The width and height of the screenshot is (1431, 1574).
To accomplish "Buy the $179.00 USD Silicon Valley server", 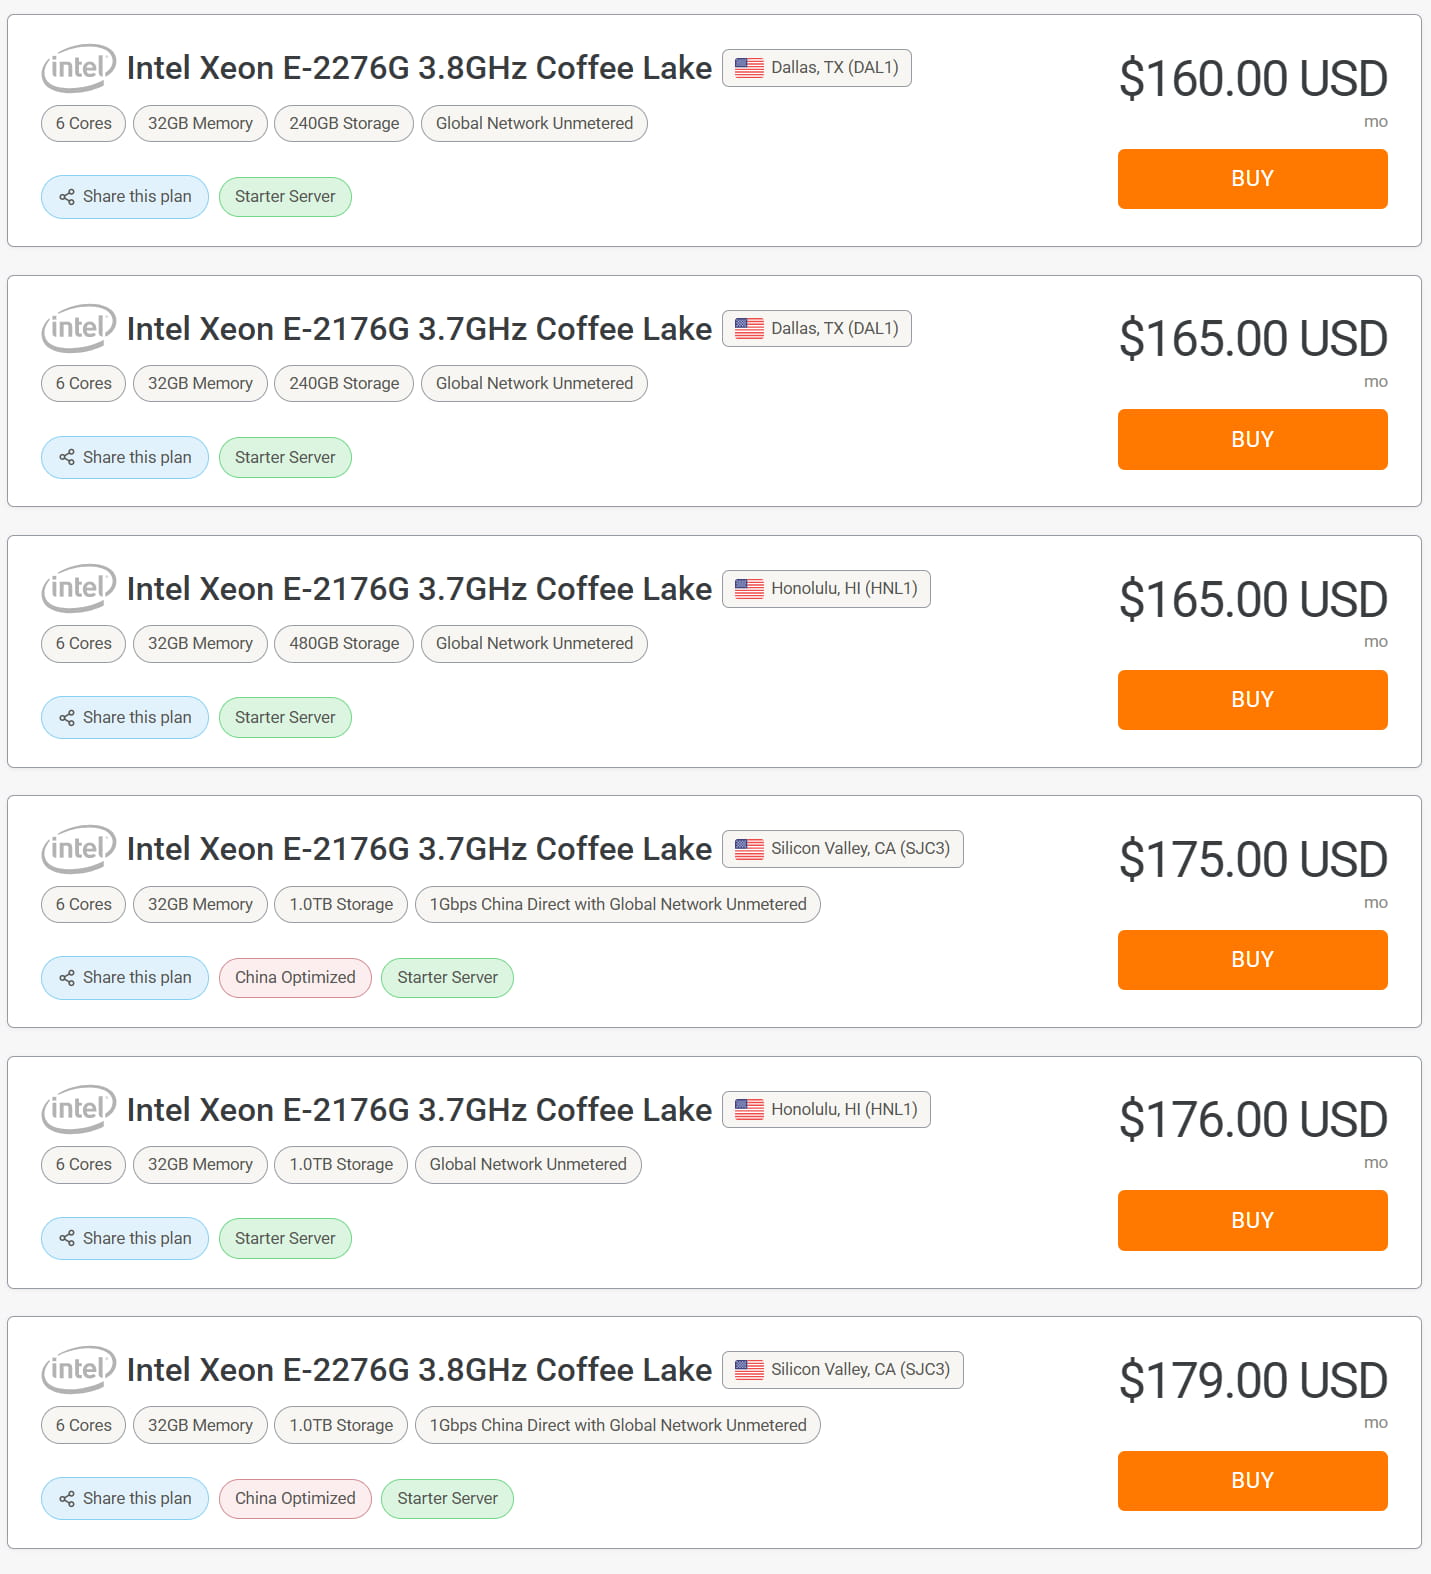I will pos(1252,1481).
